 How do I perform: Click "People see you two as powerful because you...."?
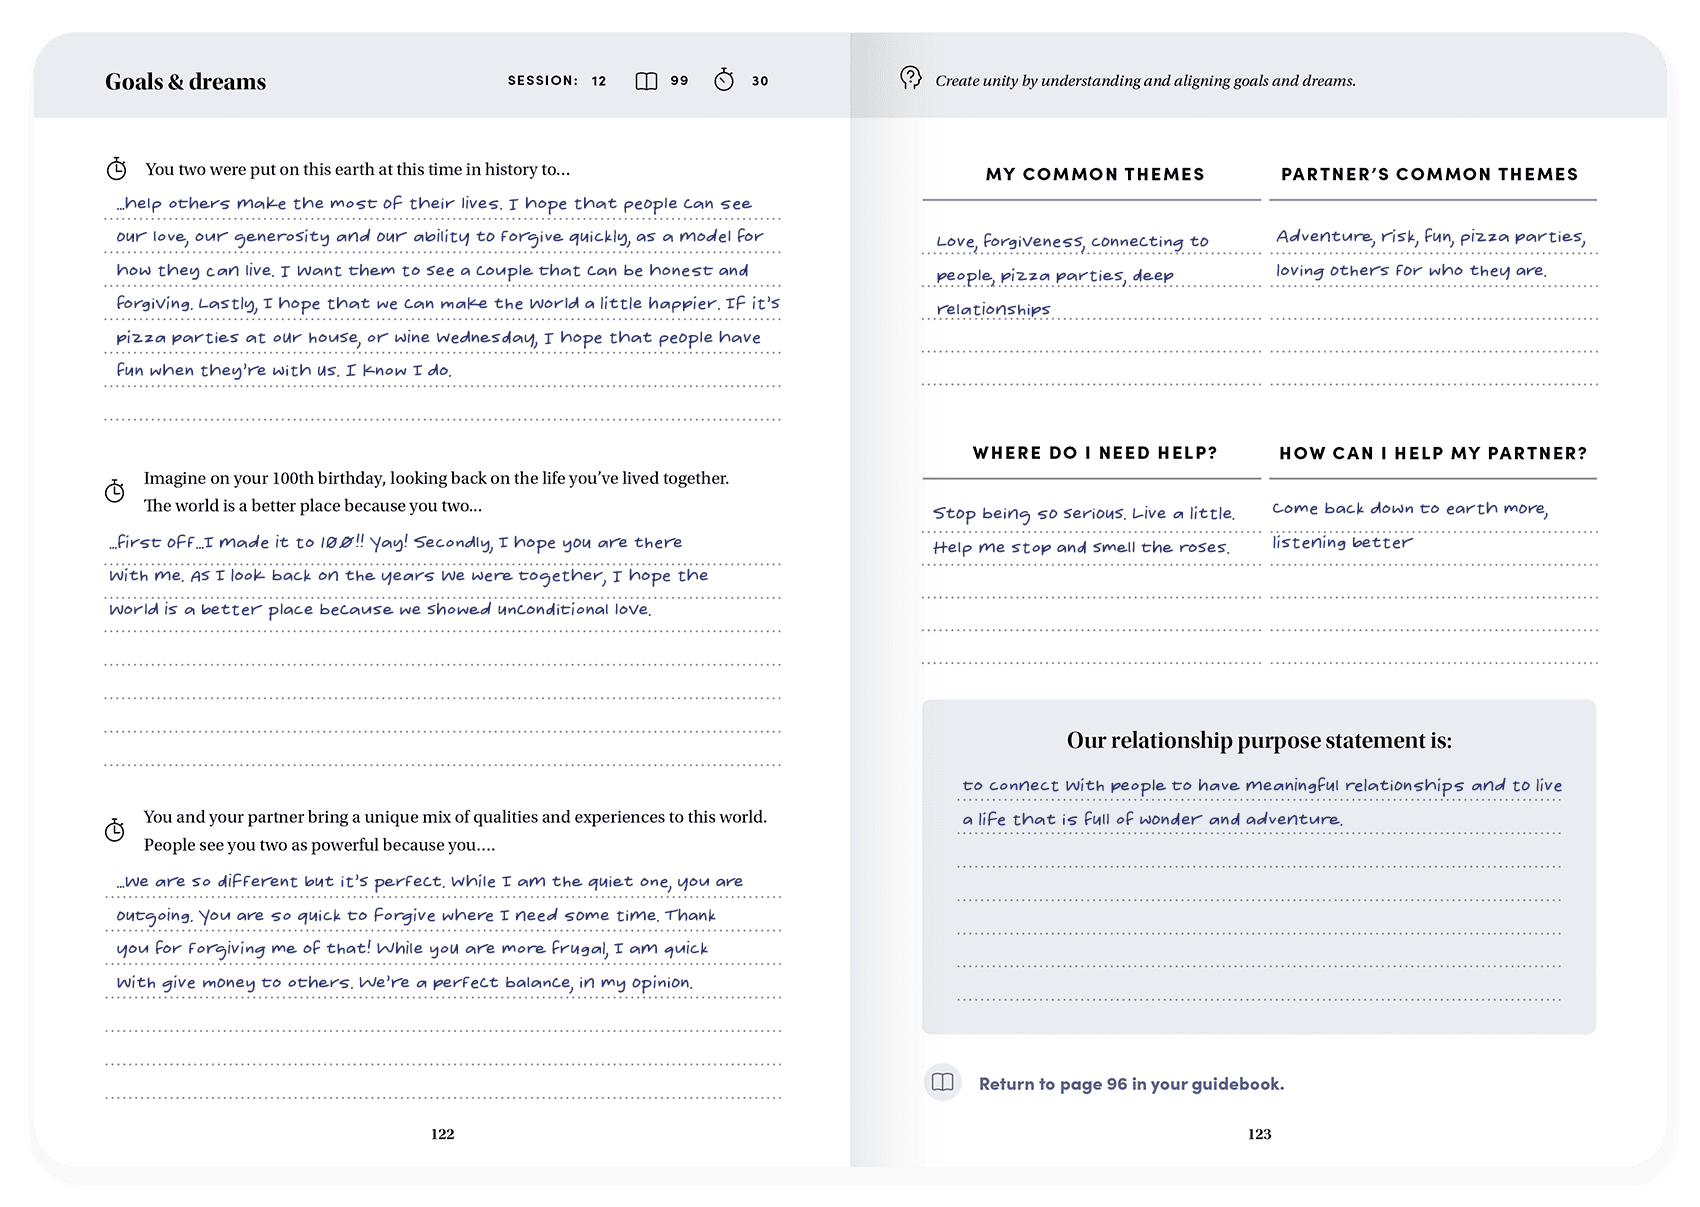click(319, 845)
